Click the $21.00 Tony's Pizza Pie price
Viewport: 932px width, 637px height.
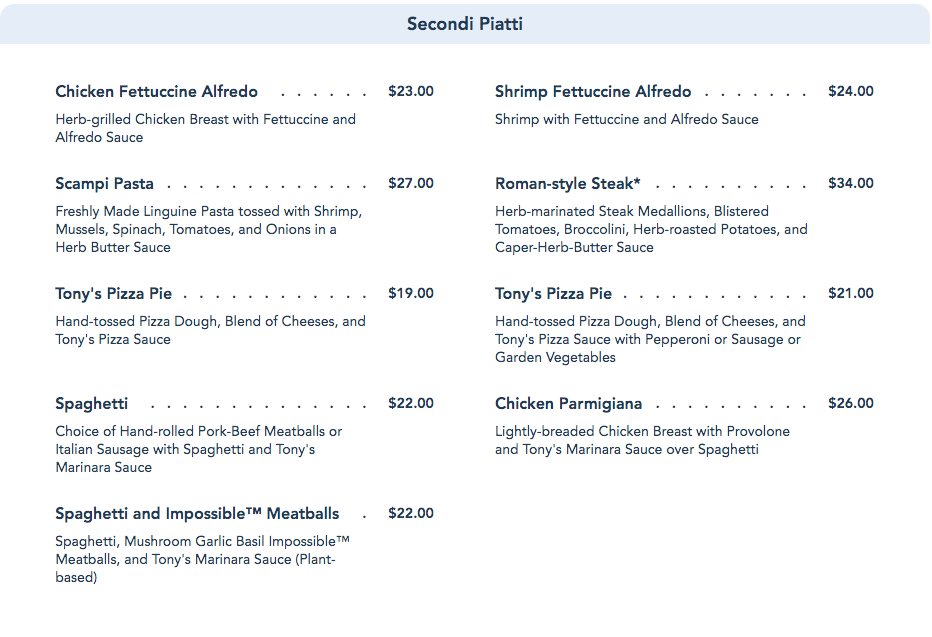pyautogui.click(x=850, y=294)
